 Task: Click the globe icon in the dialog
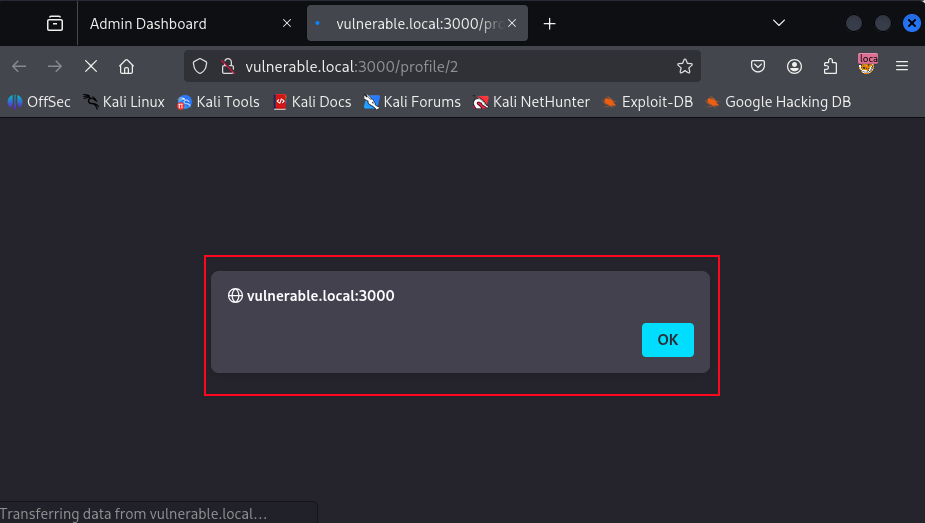tap(235, 295)
